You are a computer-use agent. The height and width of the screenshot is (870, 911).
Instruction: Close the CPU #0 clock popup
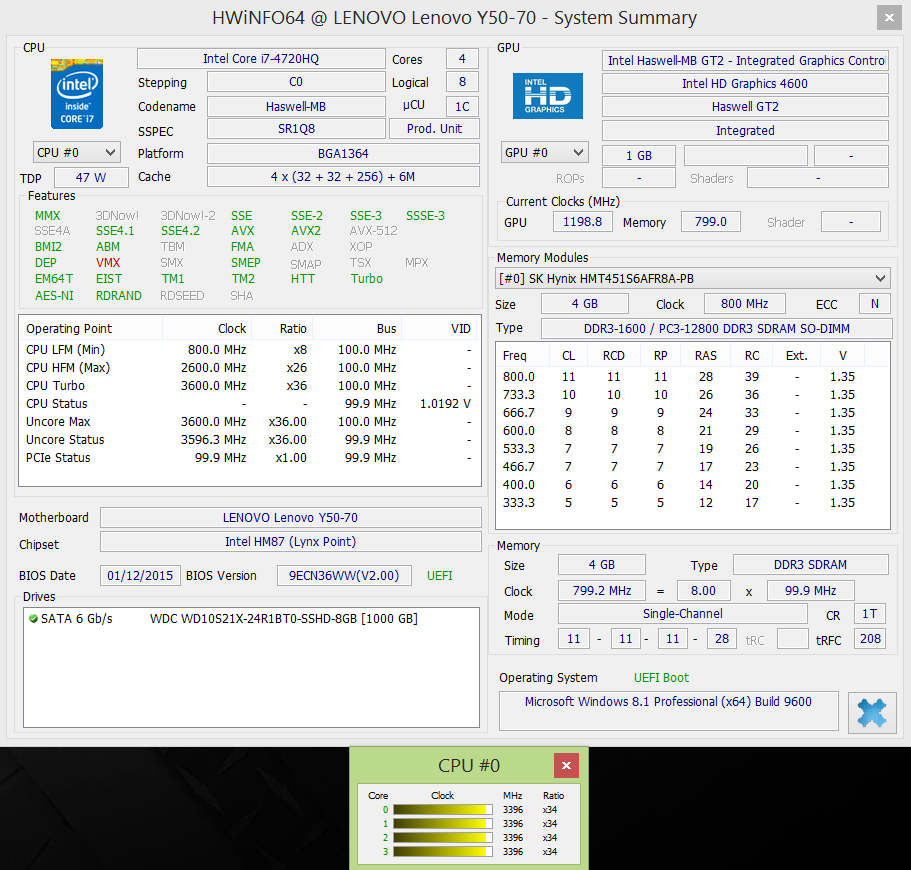(x=566, y=765)
